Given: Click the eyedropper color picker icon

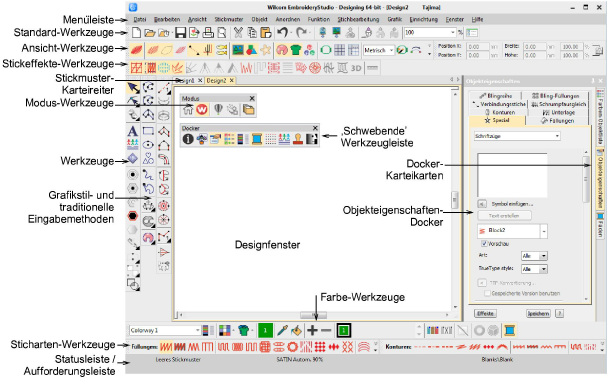Looking at the screenshot, I should [282, 331].
